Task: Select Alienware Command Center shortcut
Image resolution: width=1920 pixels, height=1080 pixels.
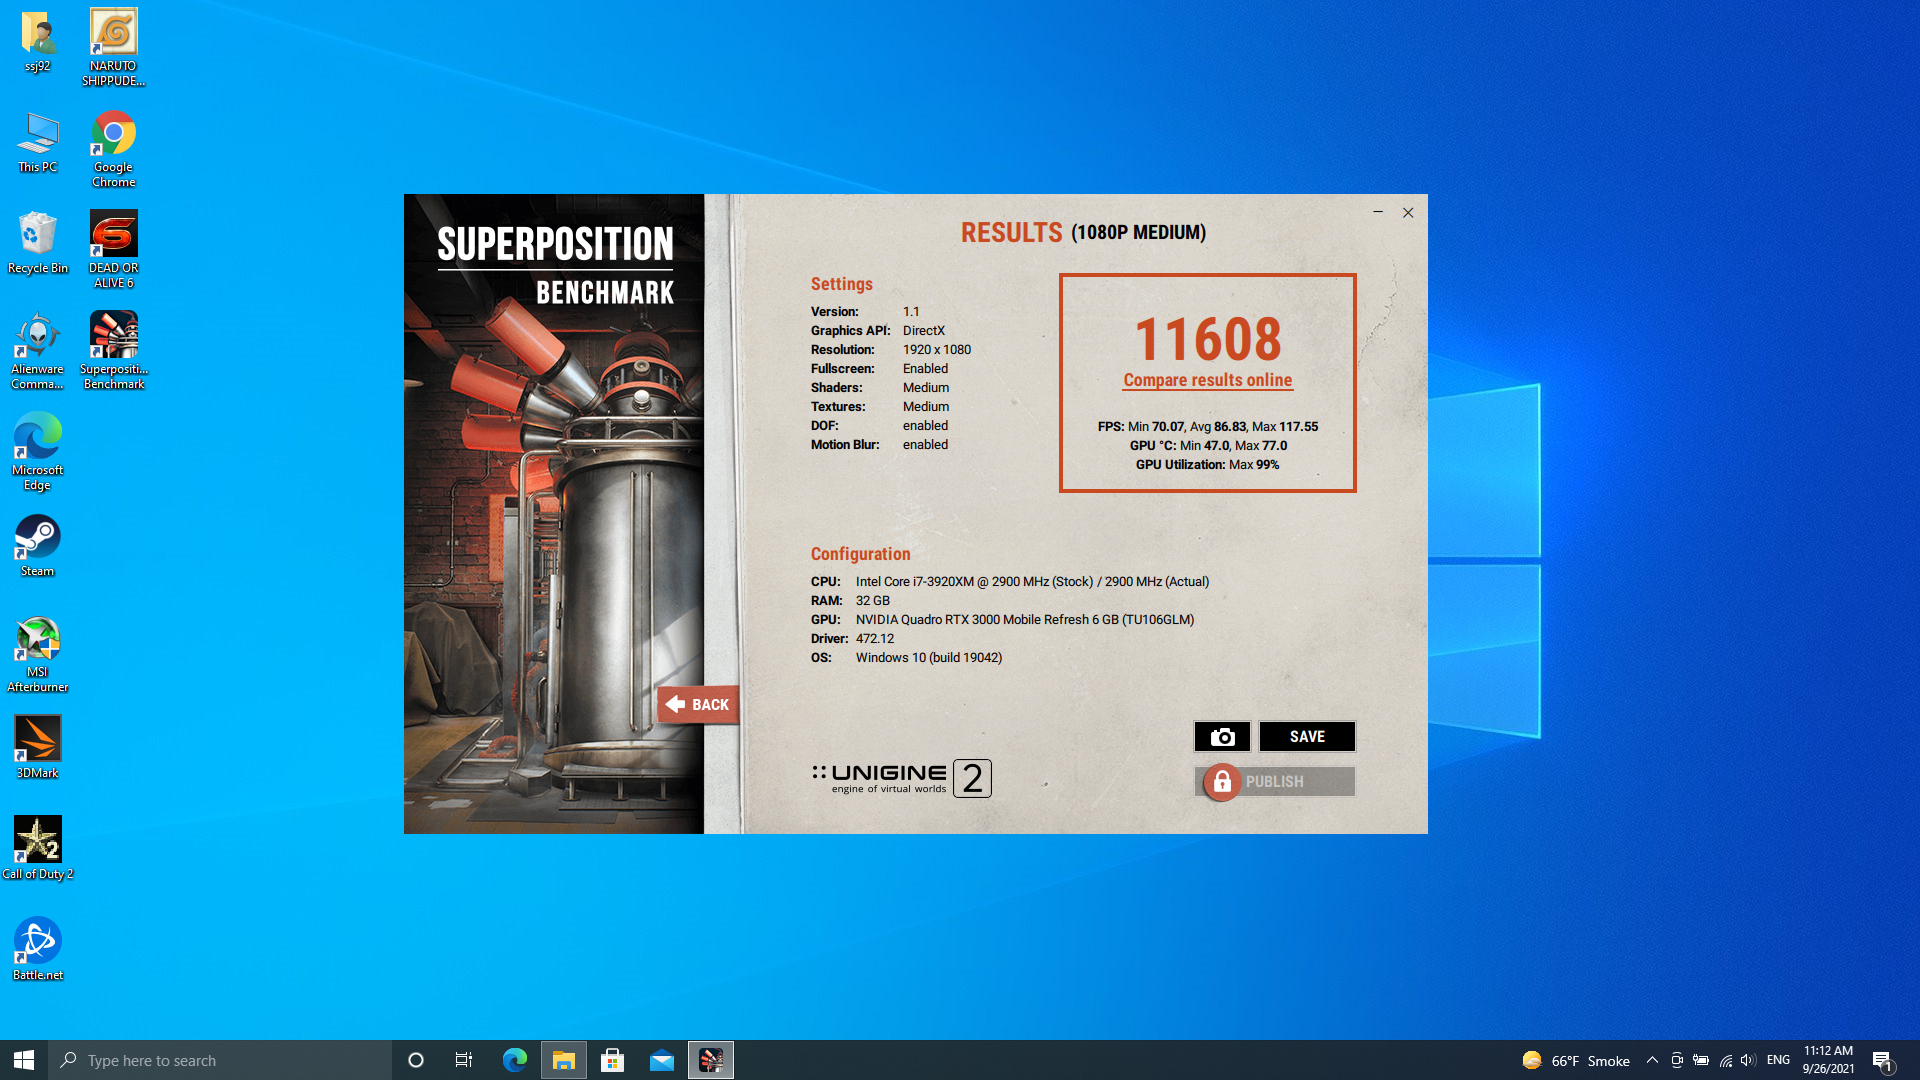Action: click(x=38, y=351)
